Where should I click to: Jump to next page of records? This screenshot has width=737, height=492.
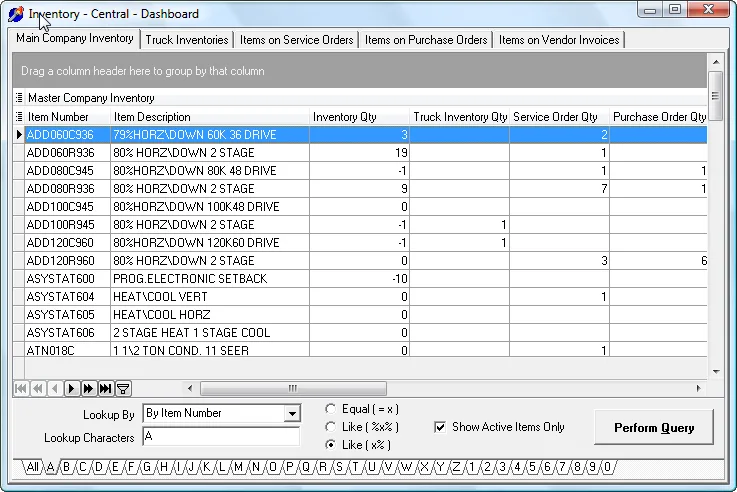[88, 389]
